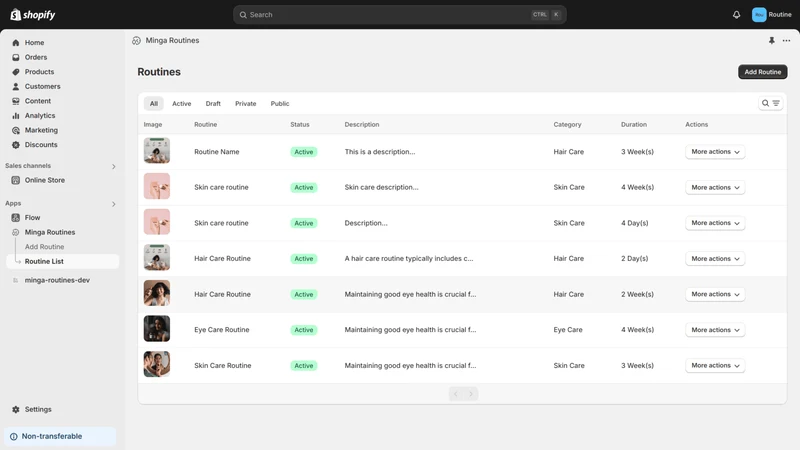The width and height of the screenshot is (800, 450).
Task: Open Routine List in sidebar
Action: pyautogui.click(x=63, y=261)
